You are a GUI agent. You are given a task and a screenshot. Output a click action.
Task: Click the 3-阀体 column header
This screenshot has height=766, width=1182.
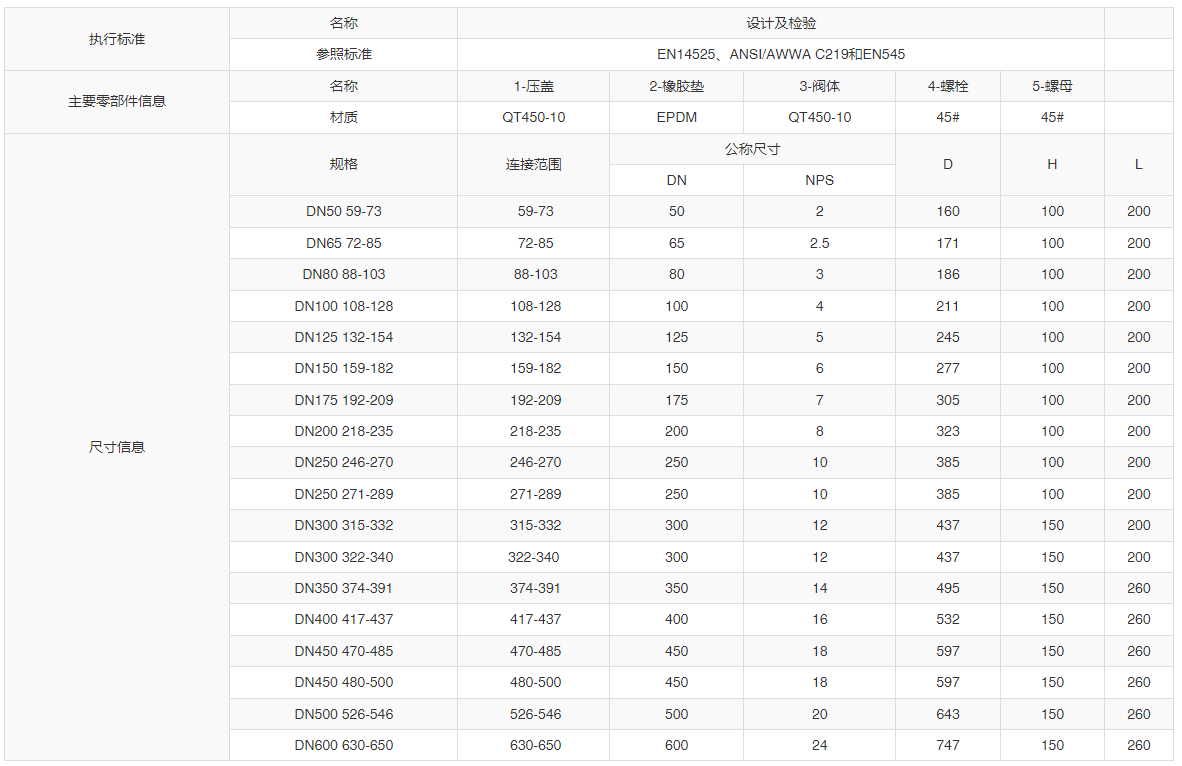pyautogui.click(x=818, y=86)
